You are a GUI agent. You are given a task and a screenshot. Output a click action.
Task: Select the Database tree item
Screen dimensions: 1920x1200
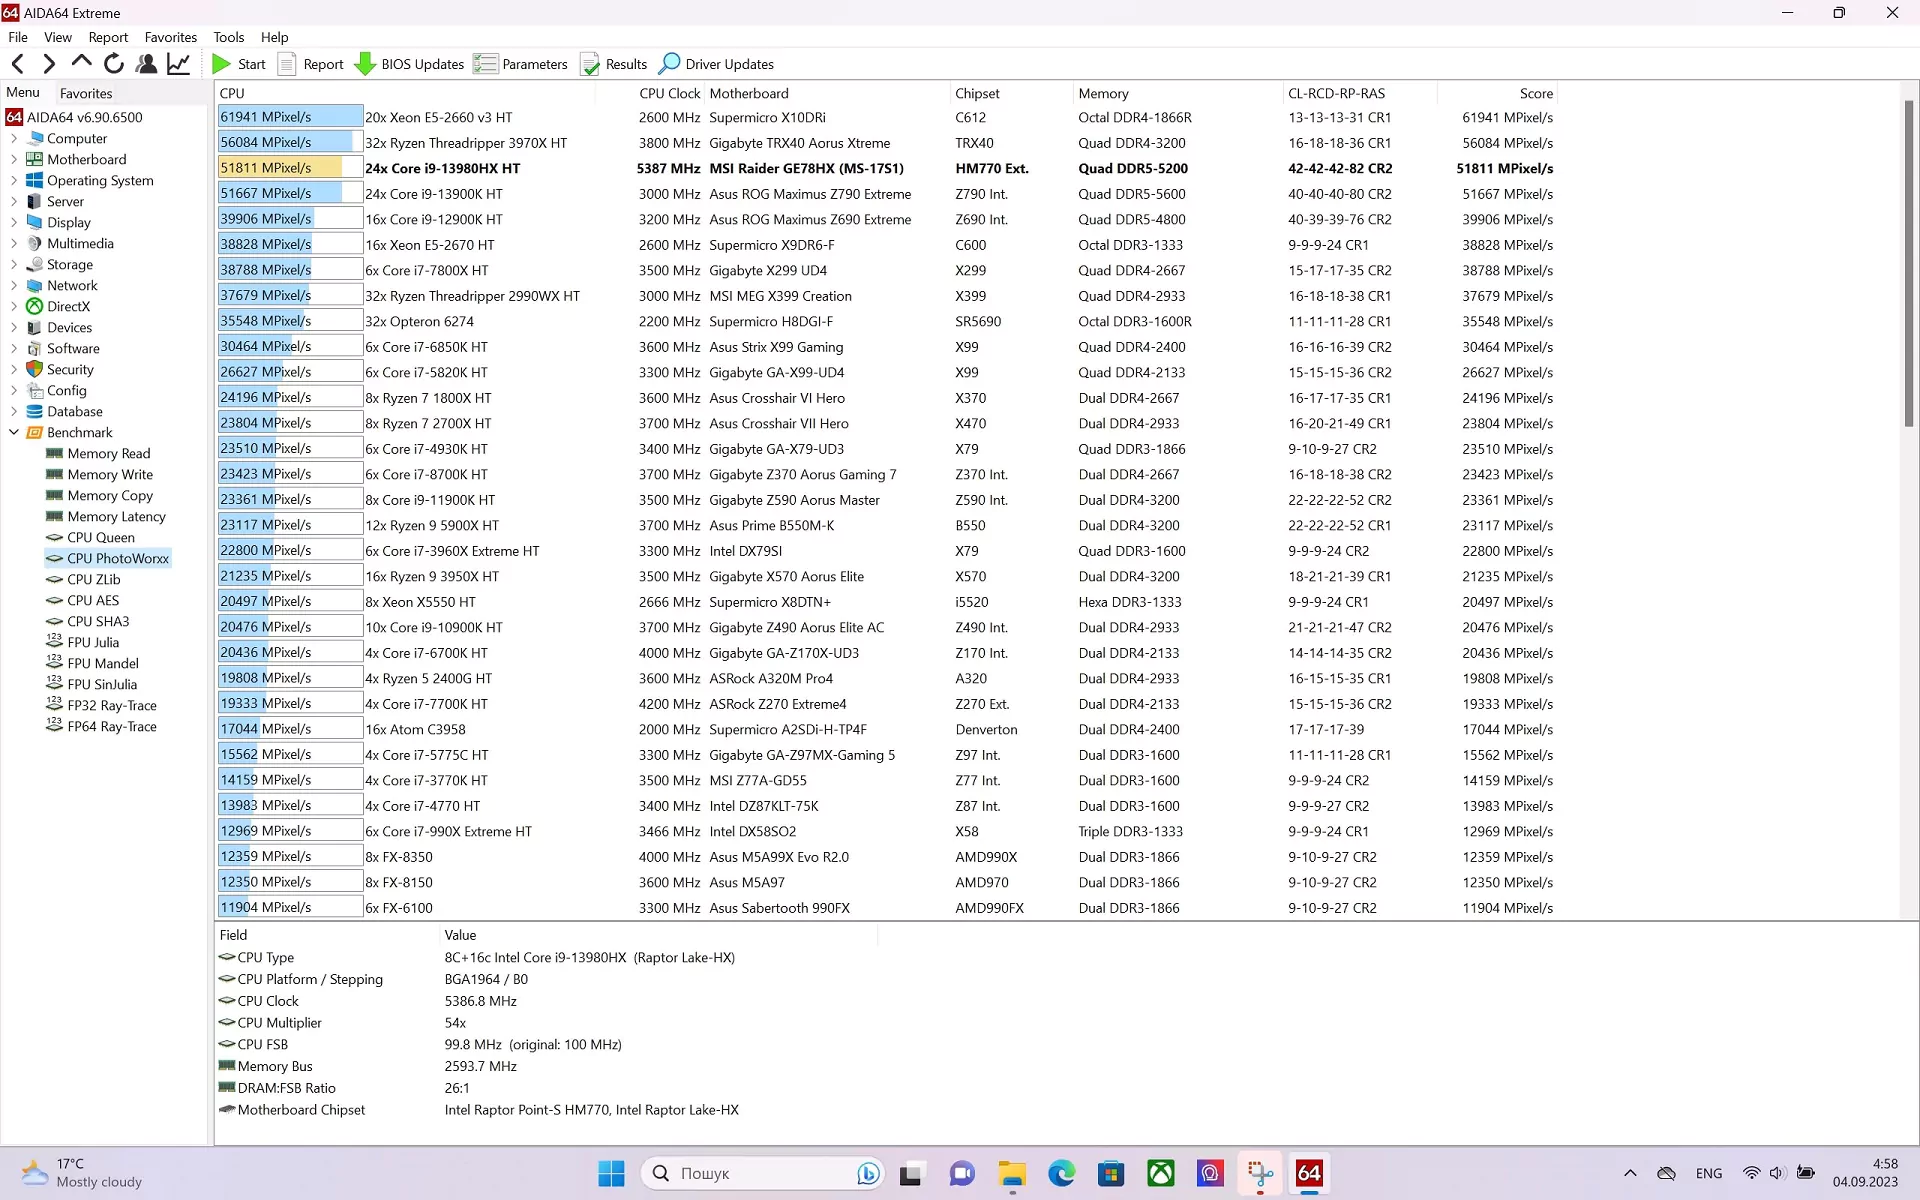tap(75, 411)
